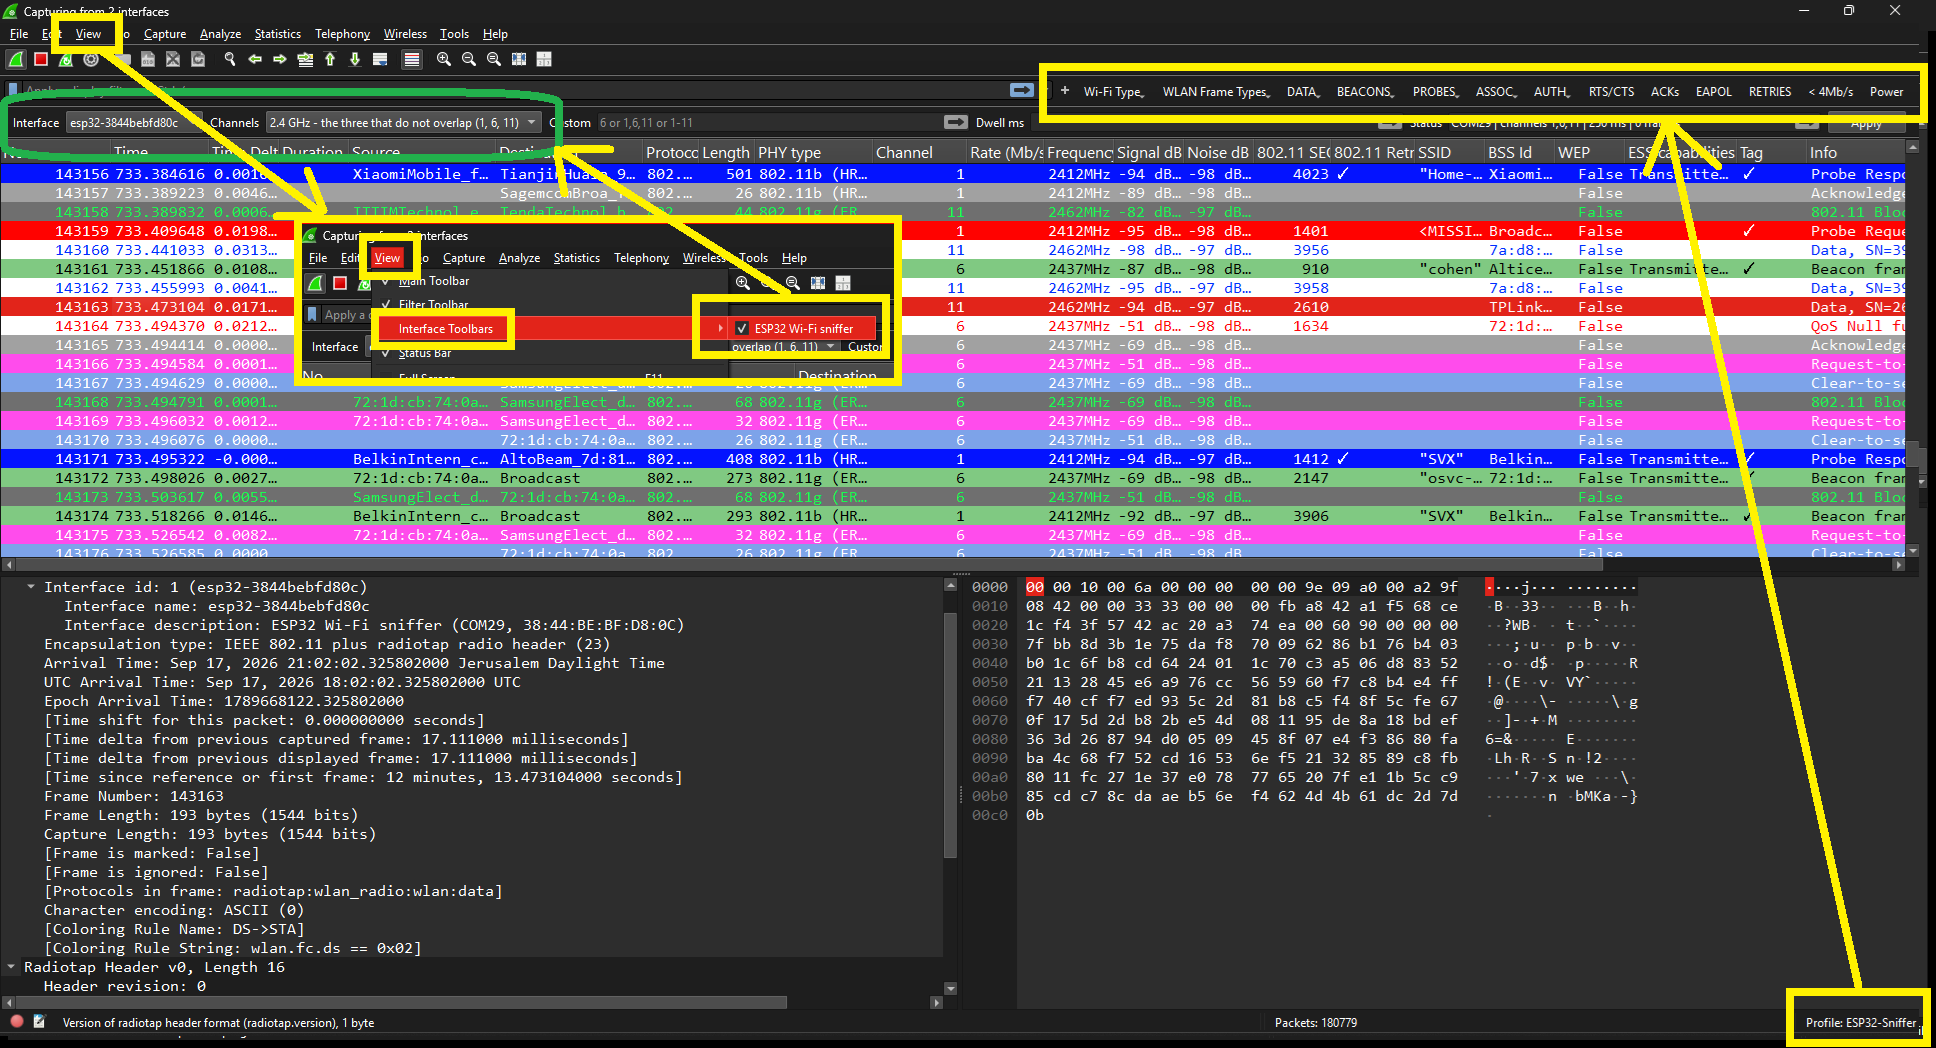Open capture options gear icon
This screenshot has height=1048, width=1936.
point(91,60)
